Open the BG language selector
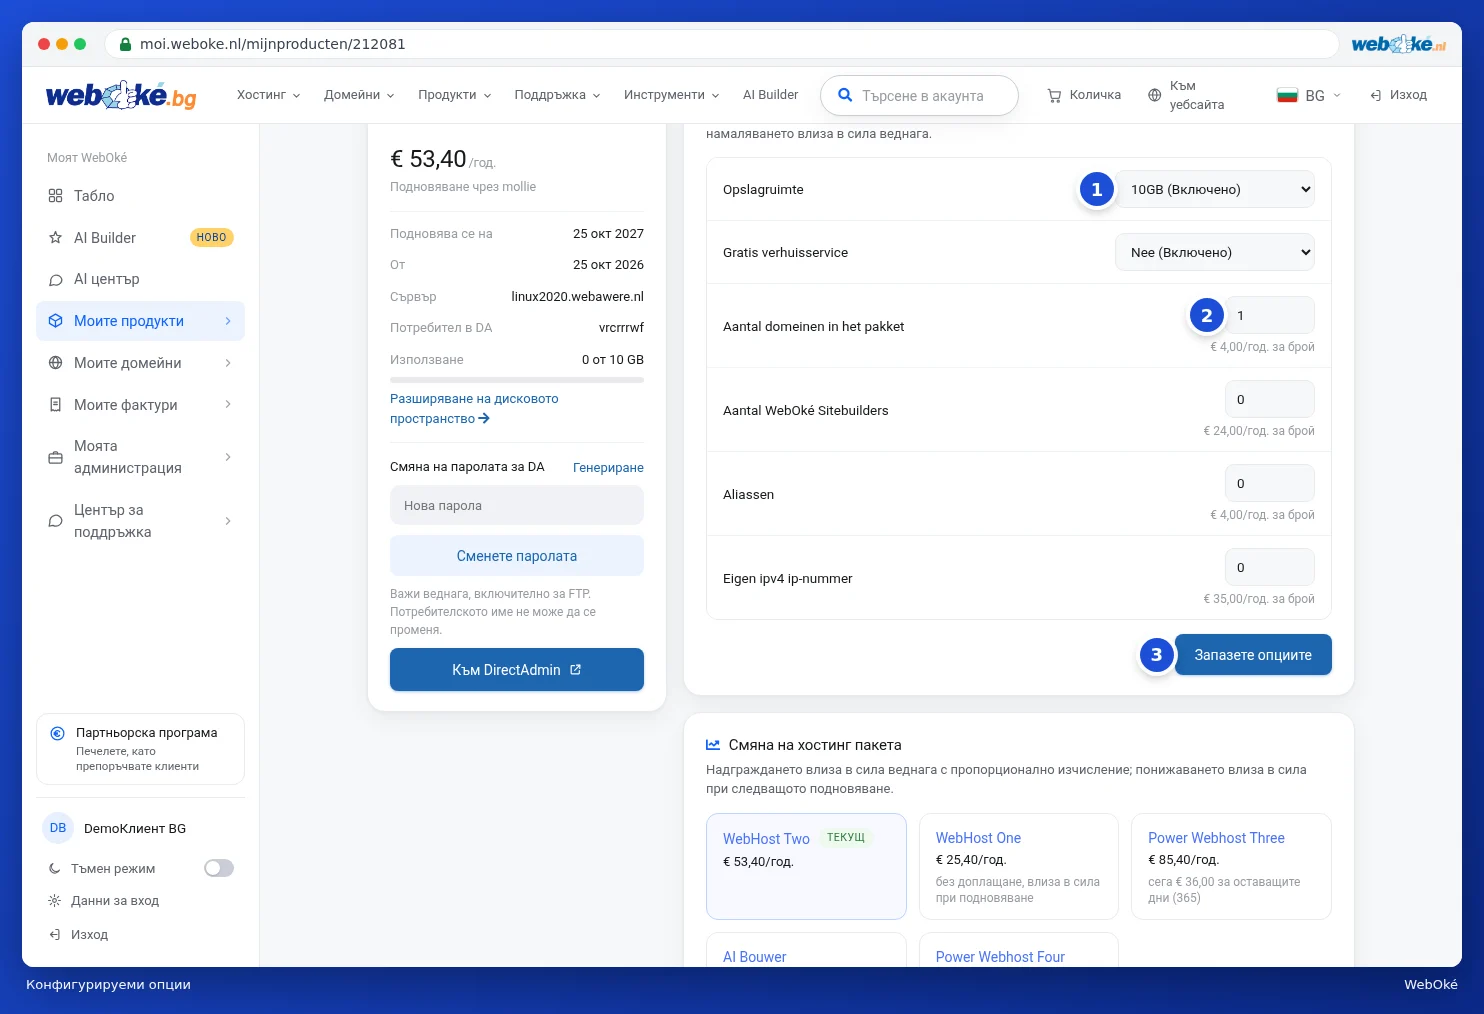 point(1309,96)
